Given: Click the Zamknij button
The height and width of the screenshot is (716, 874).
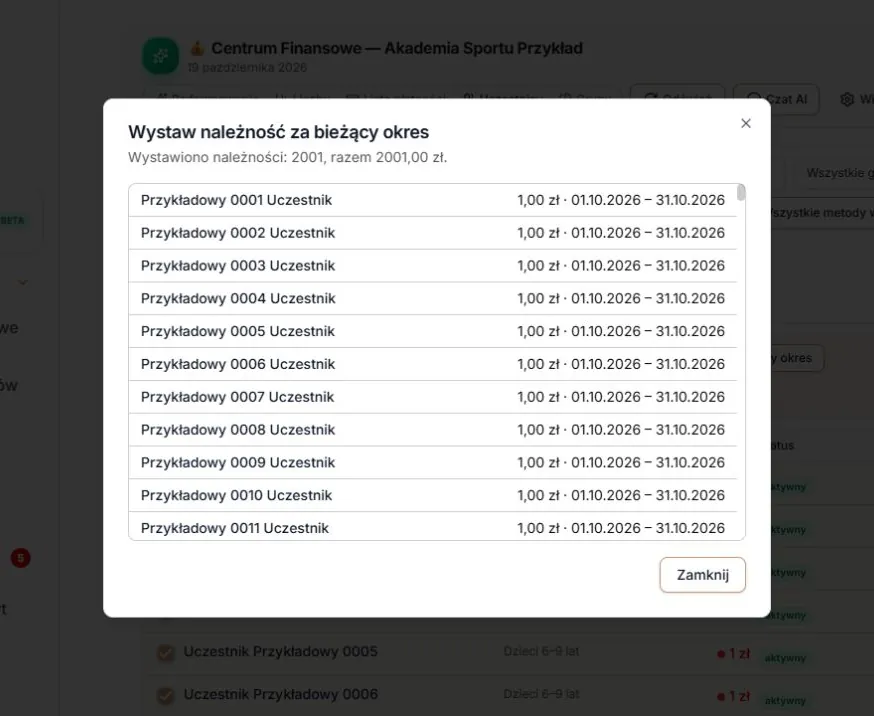Looking at the screenshot, I should [702, 574].
